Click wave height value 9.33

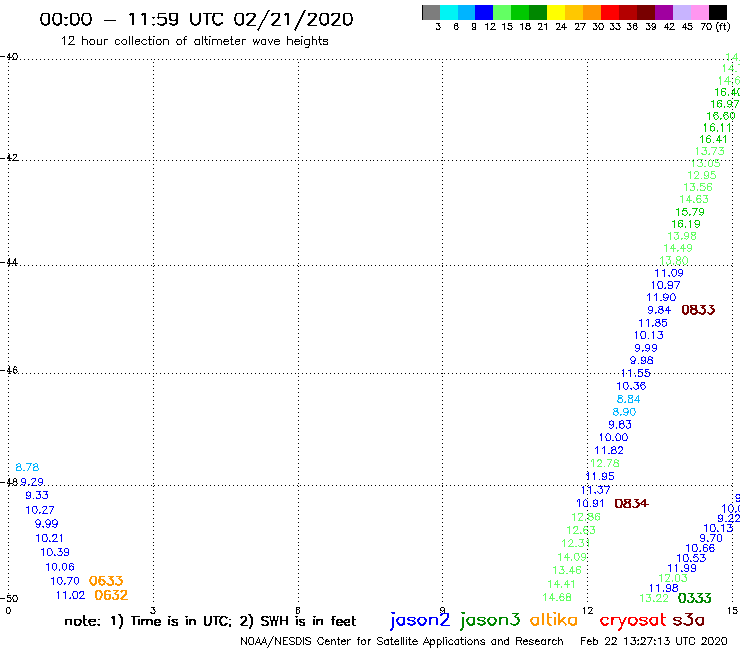(37, 495)
